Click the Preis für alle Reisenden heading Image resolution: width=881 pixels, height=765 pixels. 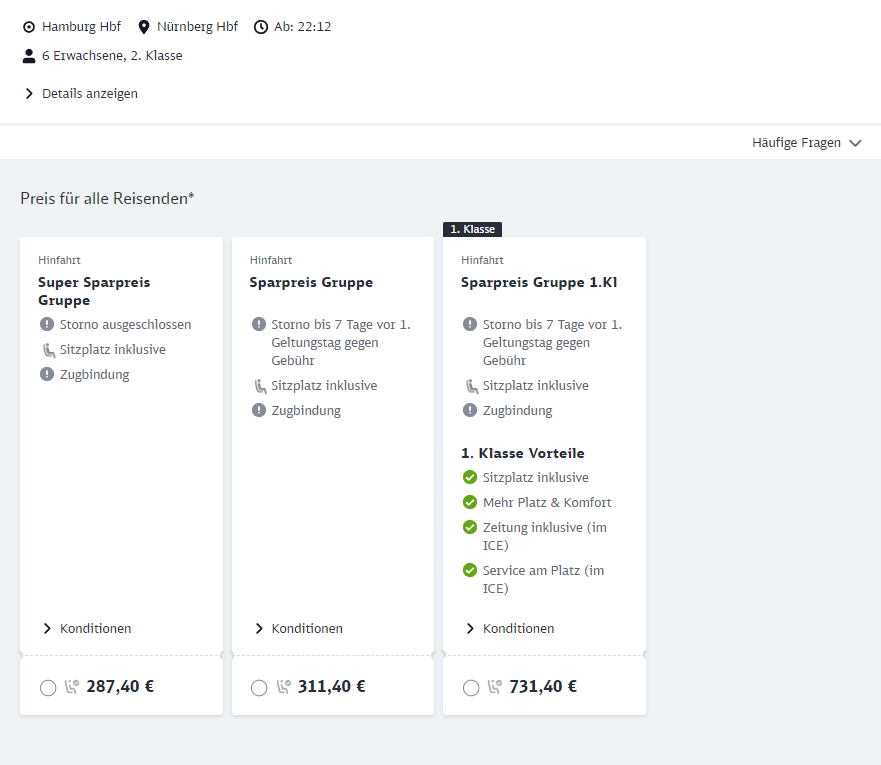point(107,198)
